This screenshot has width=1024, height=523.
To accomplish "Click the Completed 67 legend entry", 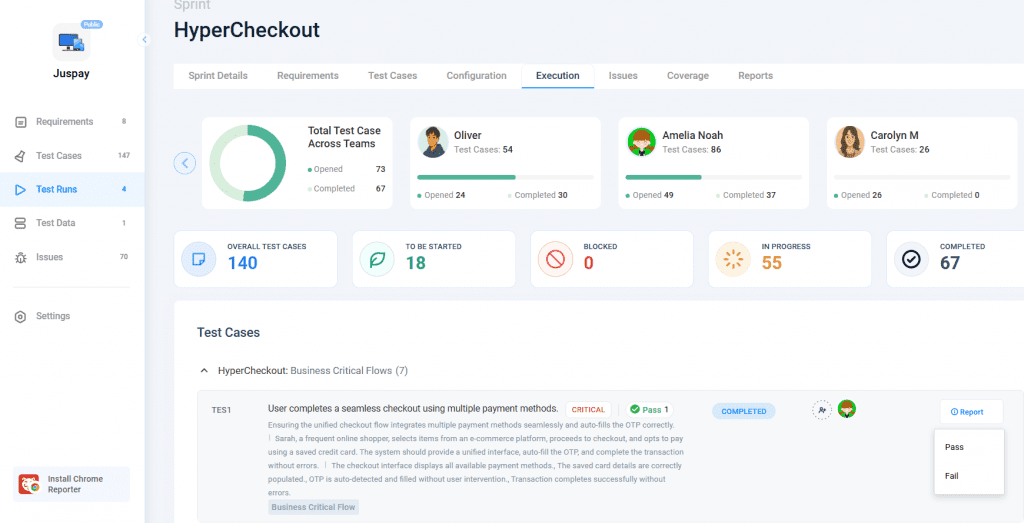I will click(347, 189).
